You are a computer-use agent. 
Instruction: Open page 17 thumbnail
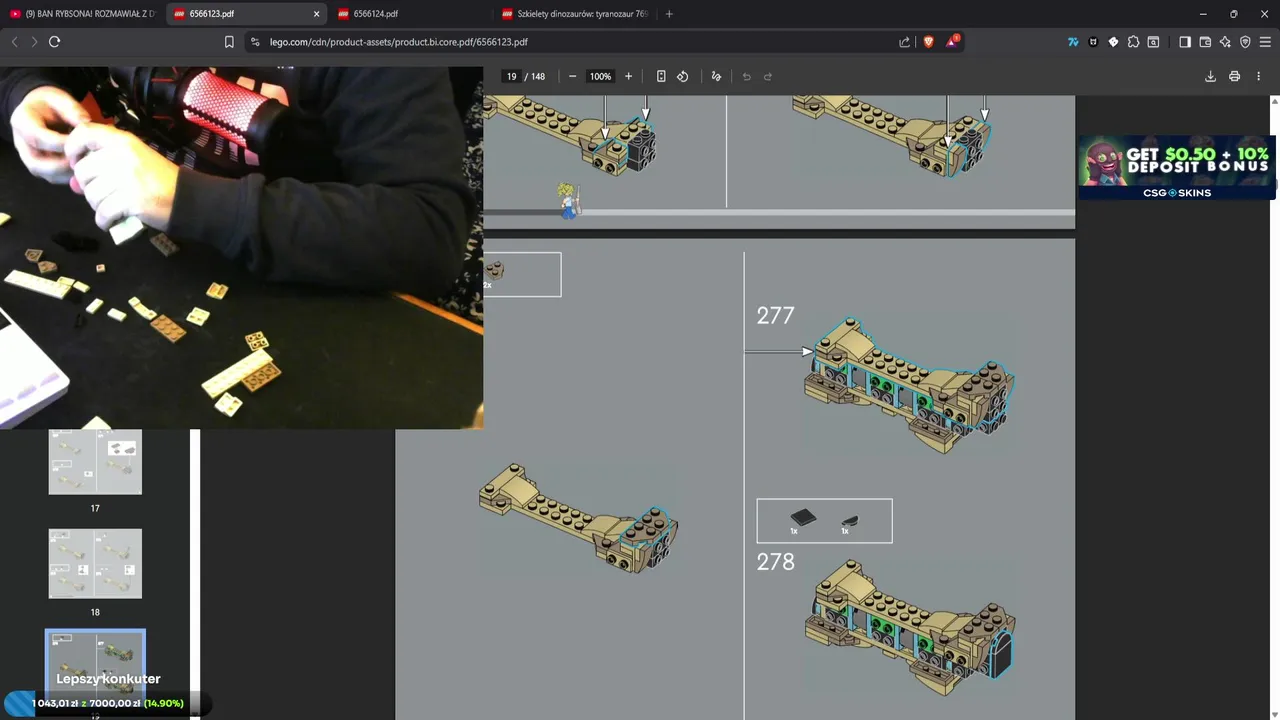pos(95,461)
